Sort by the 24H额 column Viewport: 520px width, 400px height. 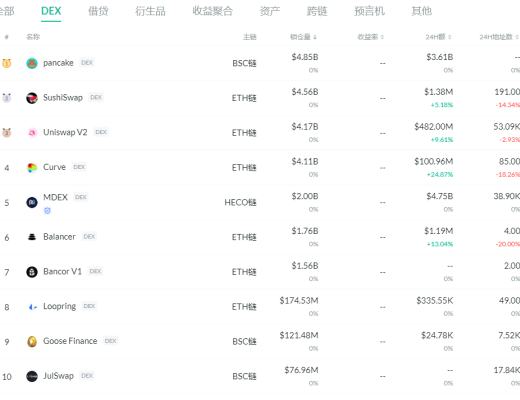(x=438, y=37)
